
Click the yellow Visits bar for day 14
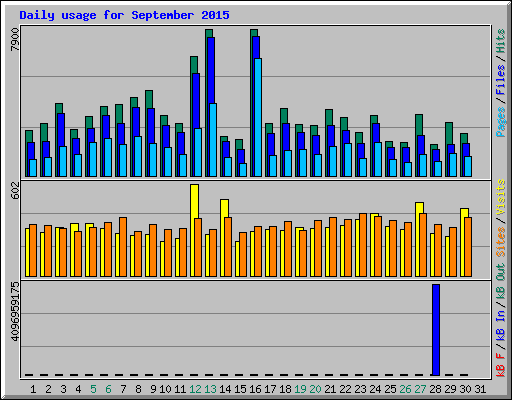pyautogui.click(x=224, y=208)
